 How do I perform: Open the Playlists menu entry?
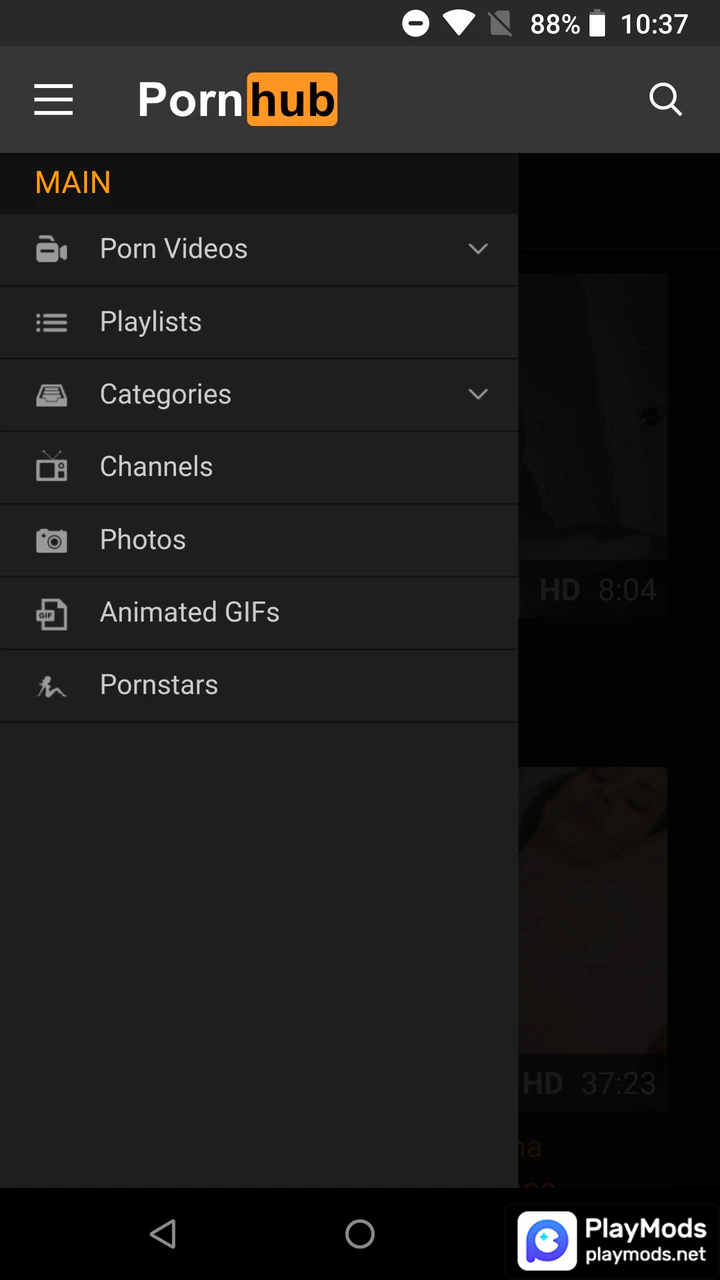click(259, 322)
